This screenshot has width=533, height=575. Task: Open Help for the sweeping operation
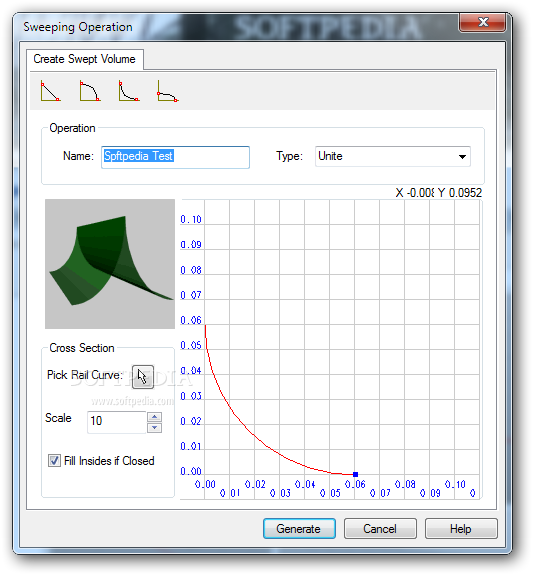[x=461, y=528]
